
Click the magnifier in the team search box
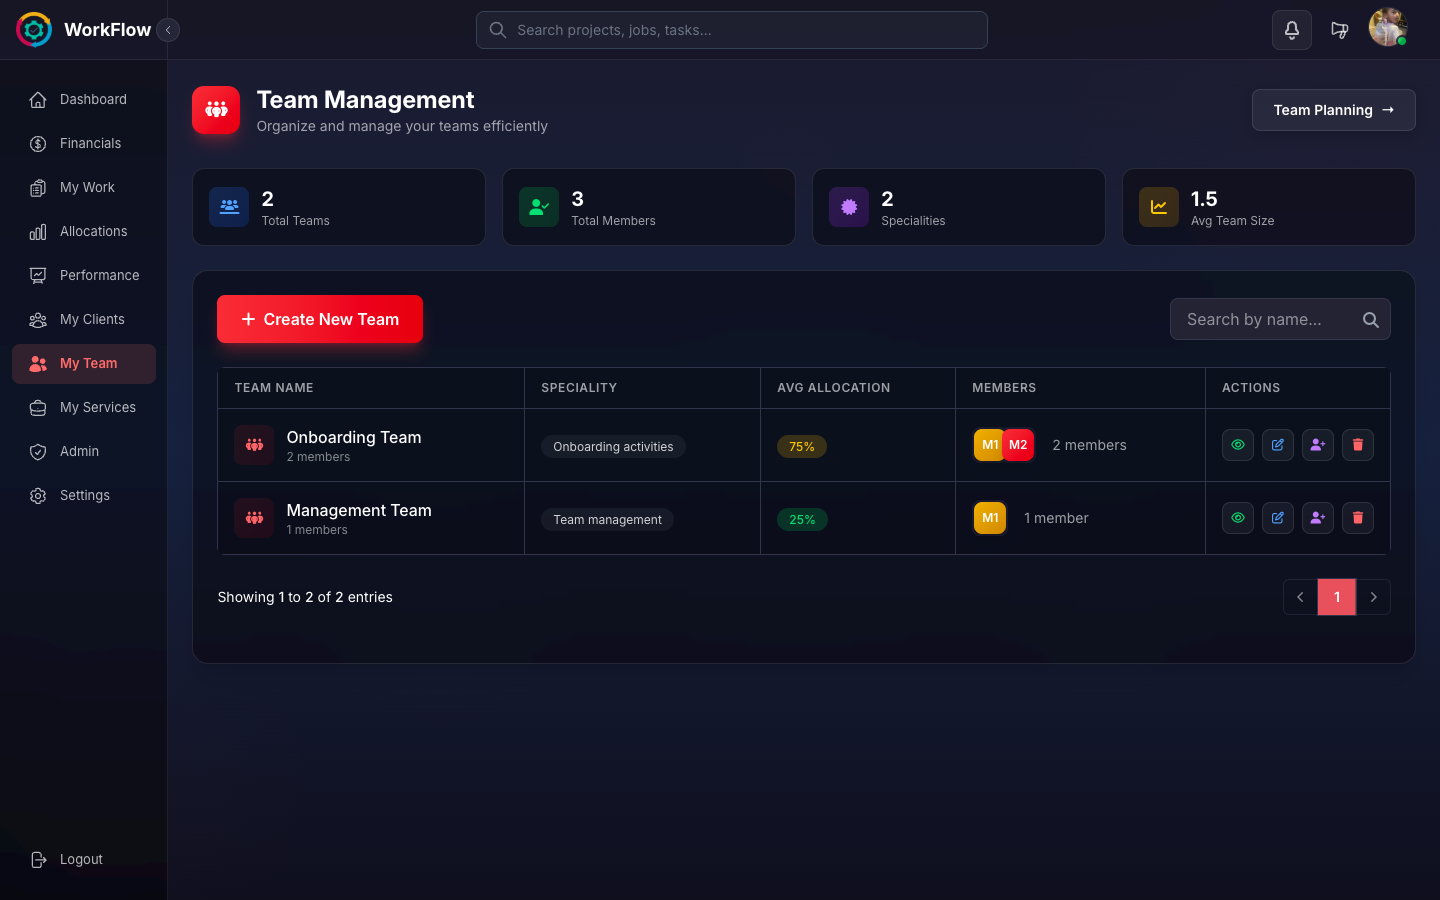[1370, 319]
